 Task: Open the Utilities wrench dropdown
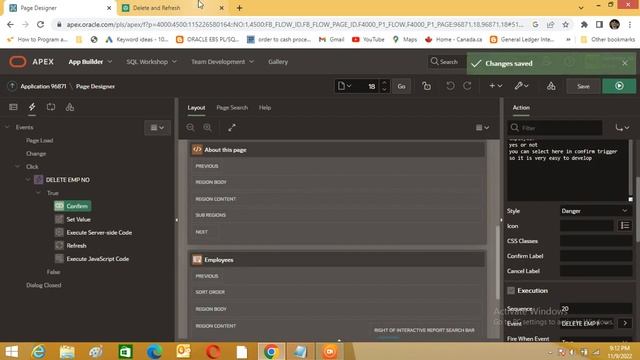click(x=521, y=86)
